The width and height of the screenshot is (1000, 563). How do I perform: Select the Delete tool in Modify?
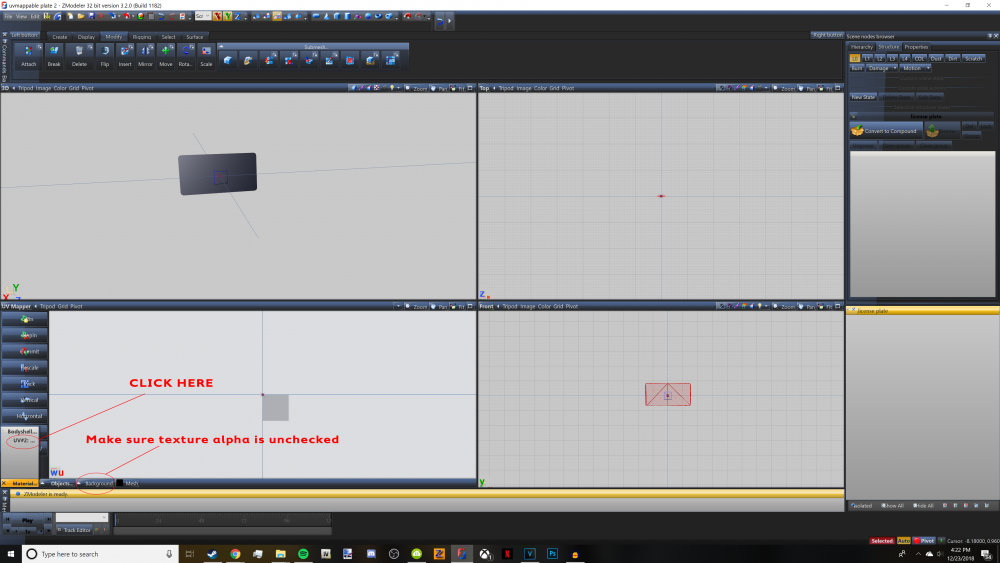coord(79,55)
